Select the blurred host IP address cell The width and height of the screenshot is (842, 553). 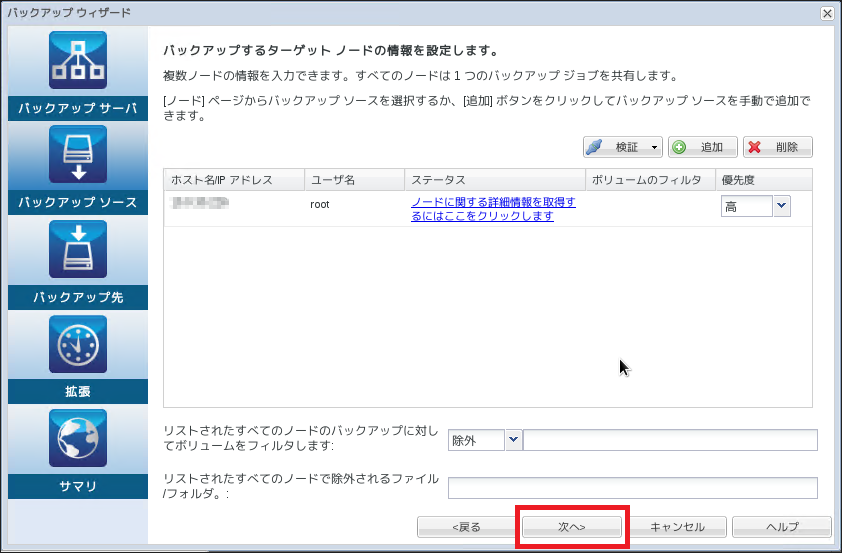click(200, 203)
